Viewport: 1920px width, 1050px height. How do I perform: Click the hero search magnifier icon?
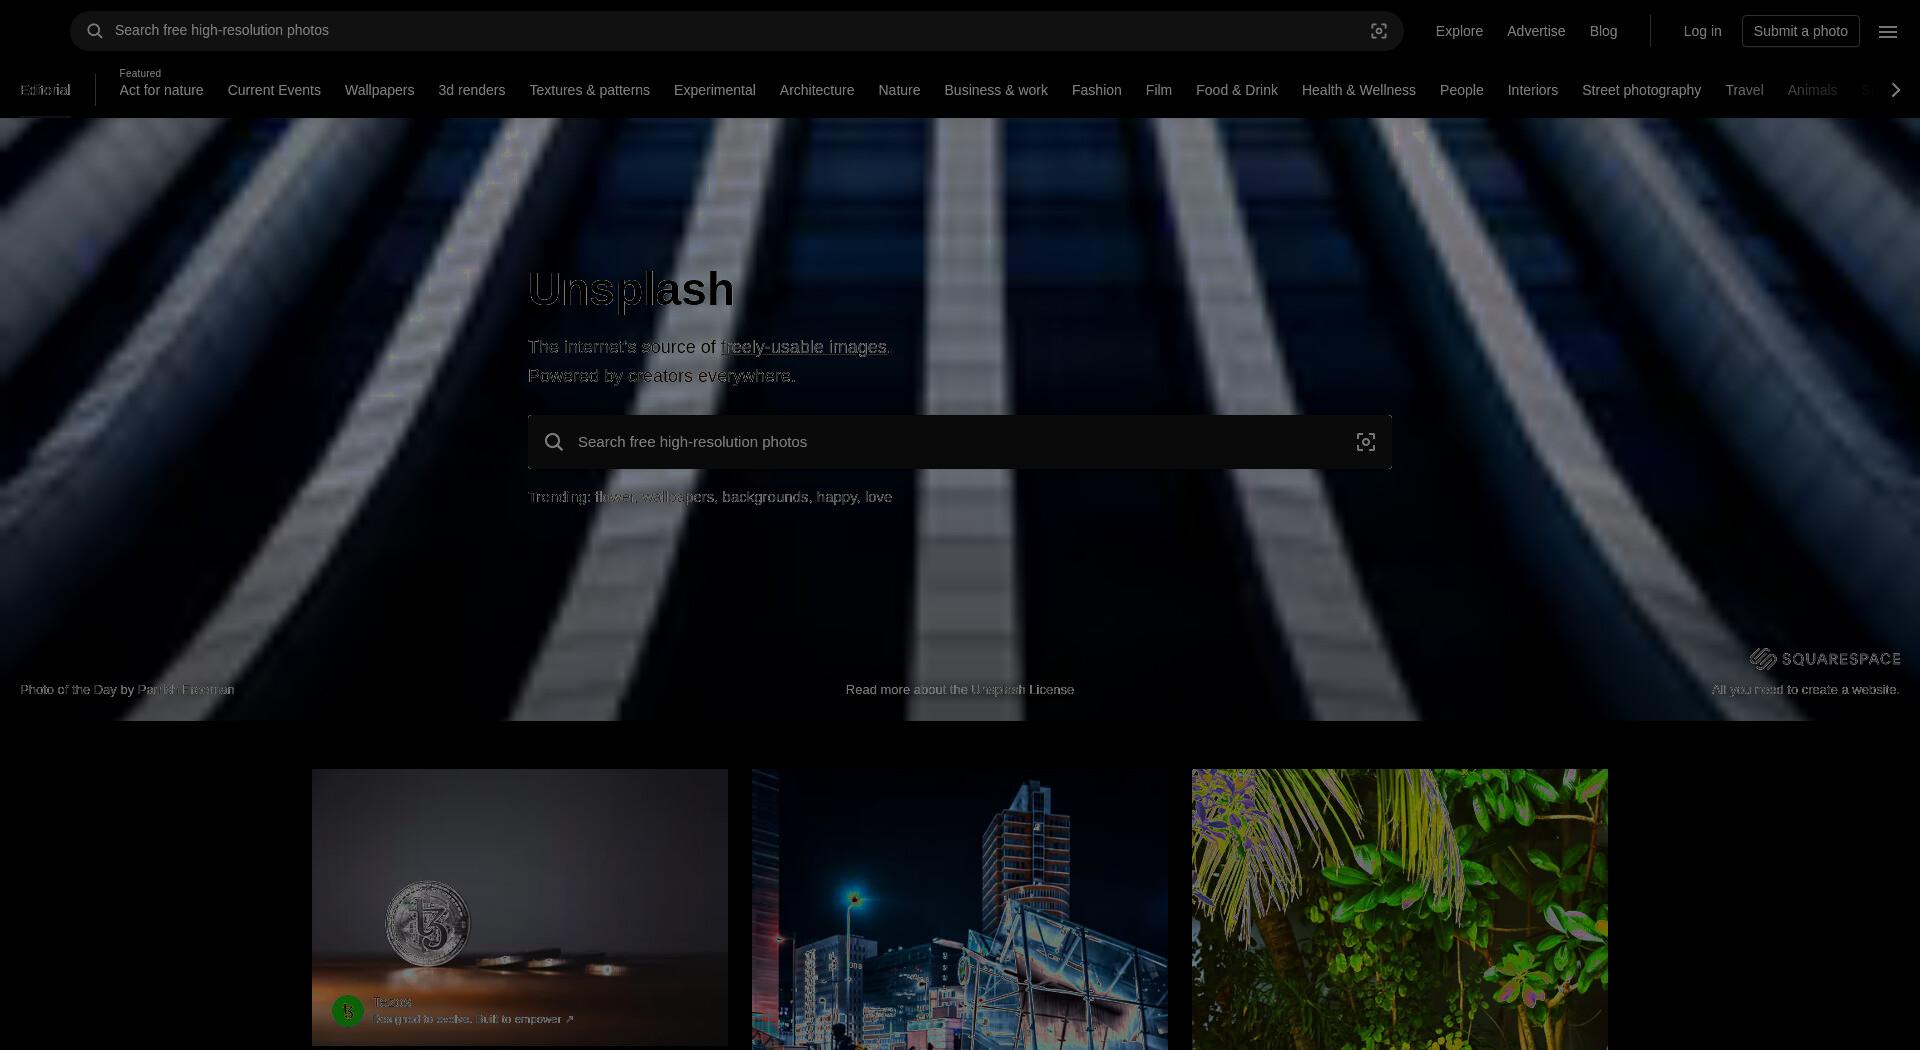coord(554,442)
